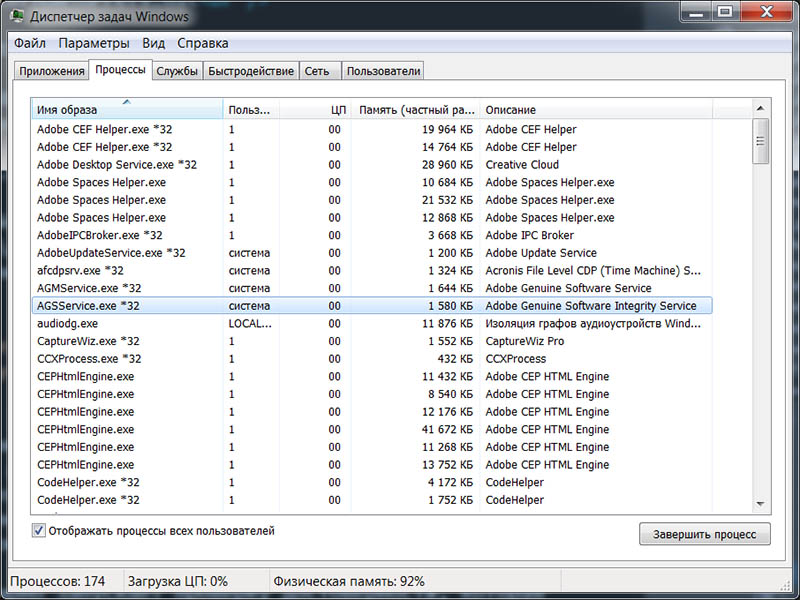Select Adobe Spaces Helper using 12 868 КБ
The height and width of the screenshot is (600, 800).
click(x=371, y=218)
